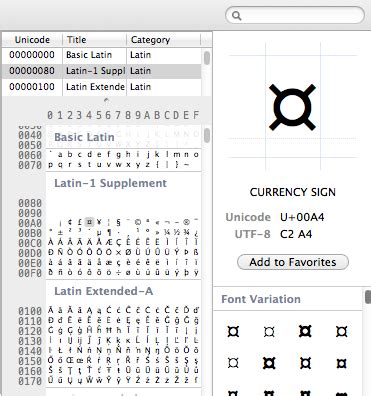Pick lowercase ø with stroke

128,273
